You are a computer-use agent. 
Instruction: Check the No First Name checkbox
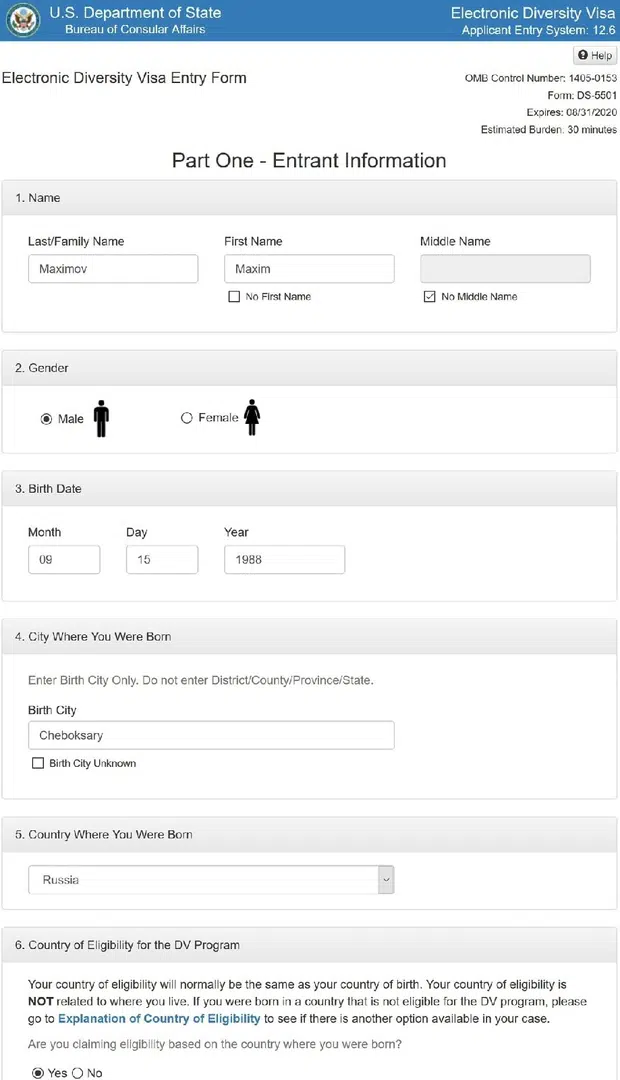(x=234, y=297)
